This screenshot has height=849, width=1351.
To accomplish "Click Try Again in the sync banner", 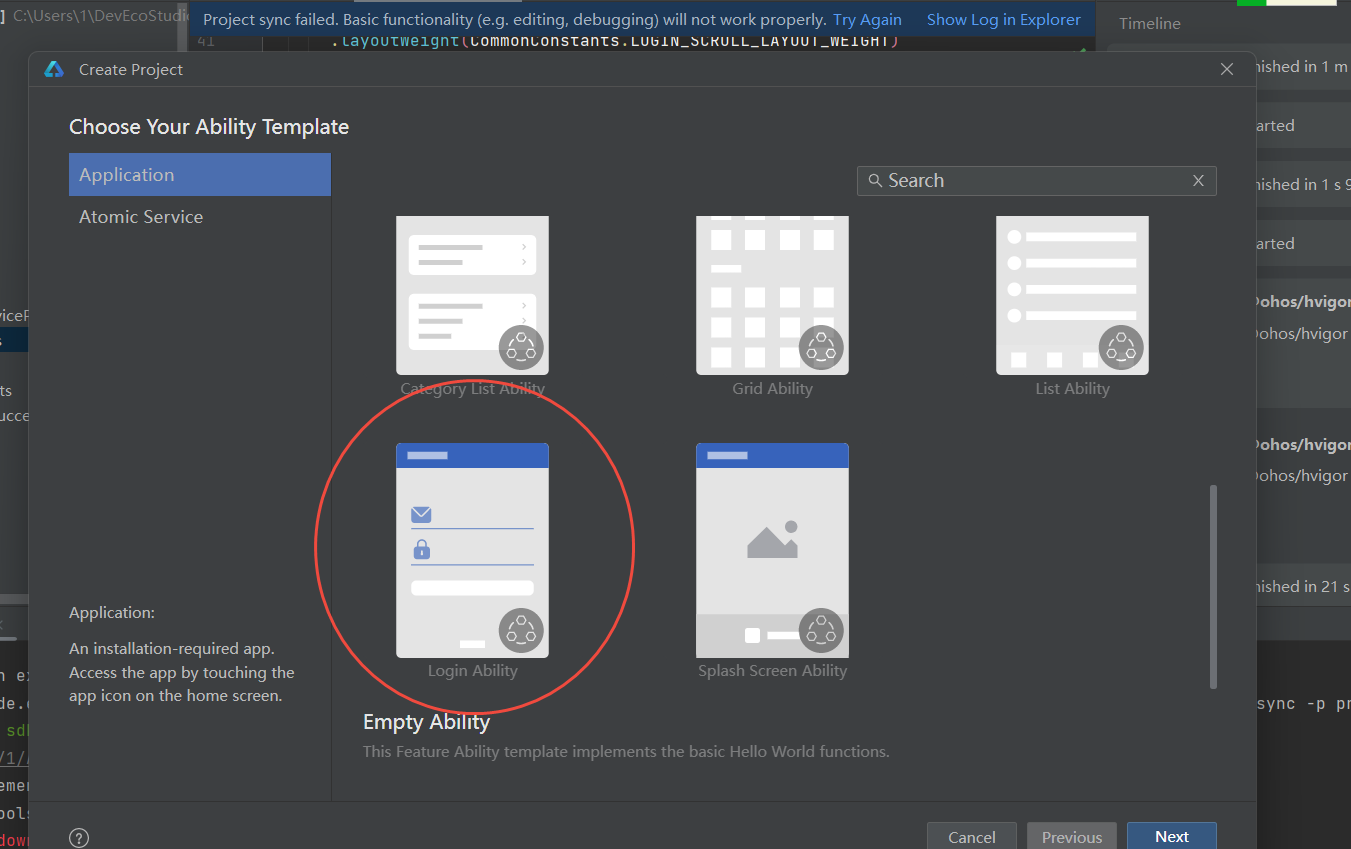I will point(867,20).
